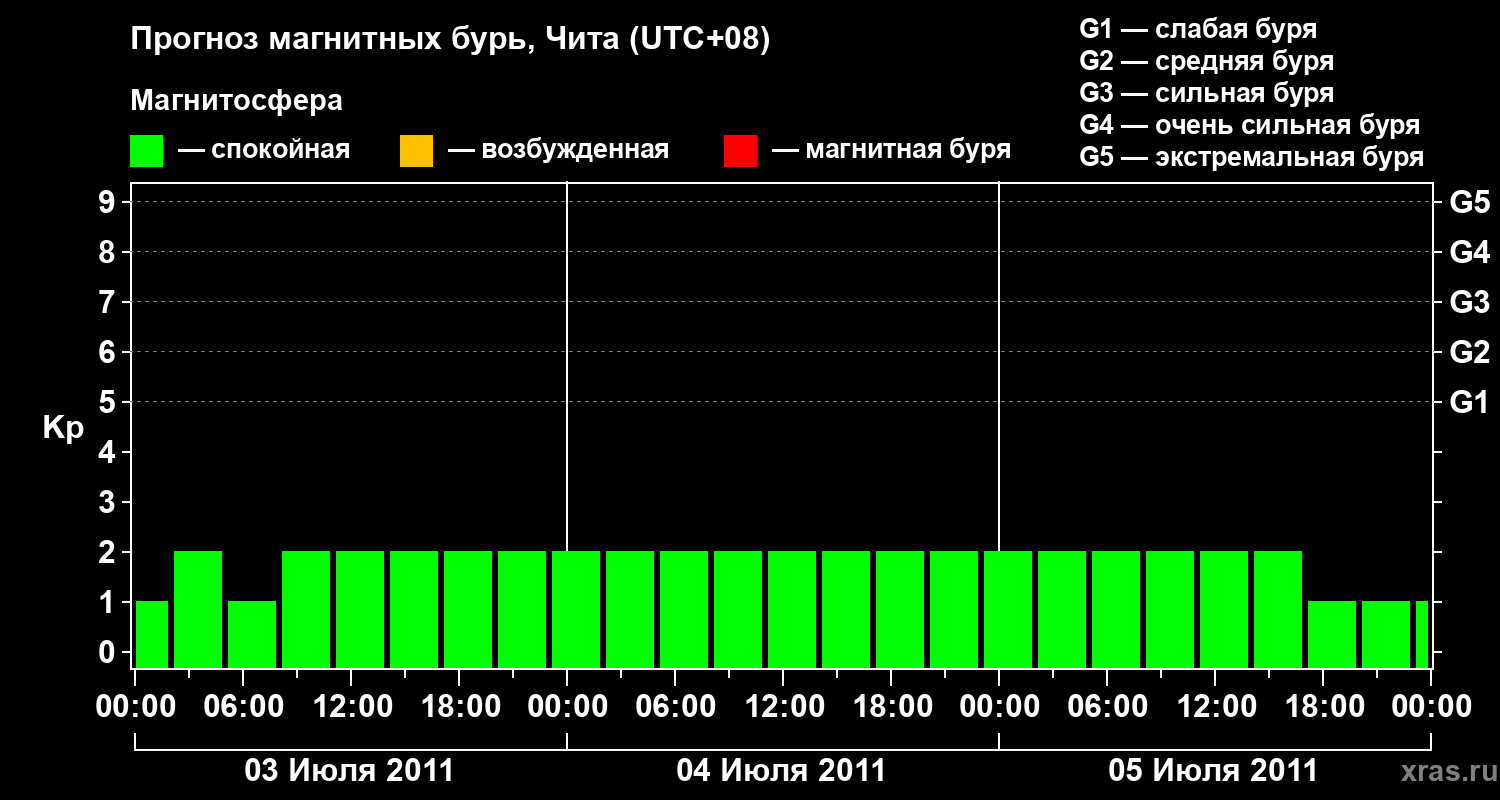The image size is (1500, 800).
Task: Click the '03 Июля 2011' date label
Action: tap(350, 771)
